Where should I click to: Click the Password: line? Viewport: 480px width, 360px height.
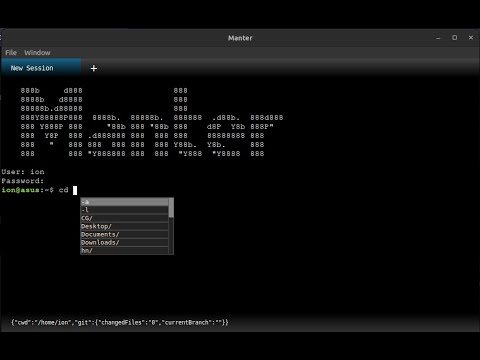click(x=23, y=181)
